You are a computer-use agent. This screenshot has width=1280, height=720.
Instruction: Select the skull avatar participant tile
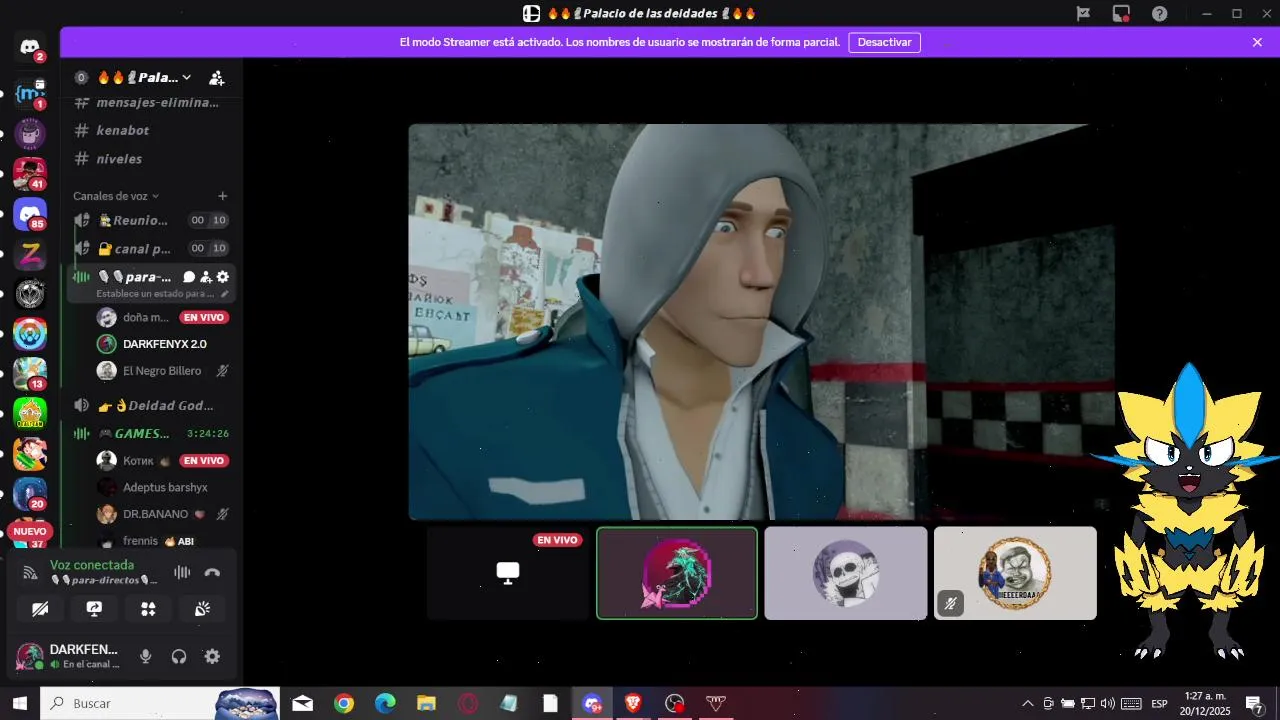[x=846, y=573]
